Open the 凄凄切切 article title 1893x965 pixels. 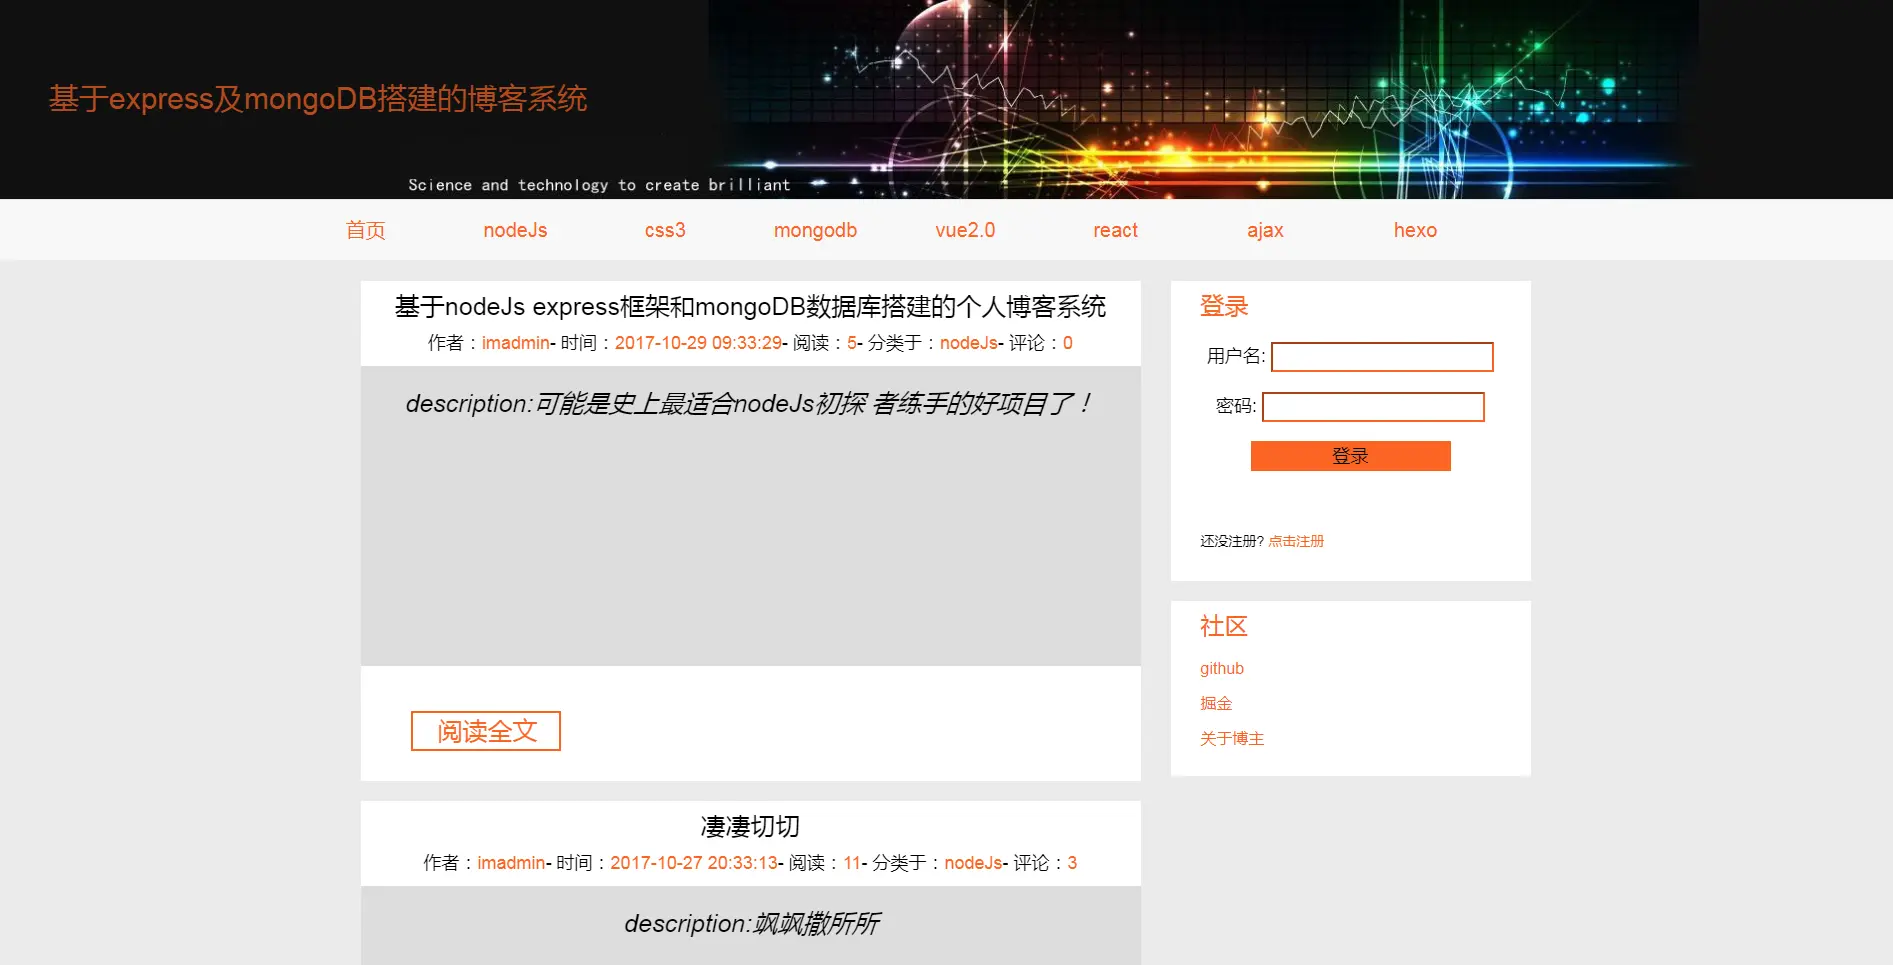tap(749, 825)
